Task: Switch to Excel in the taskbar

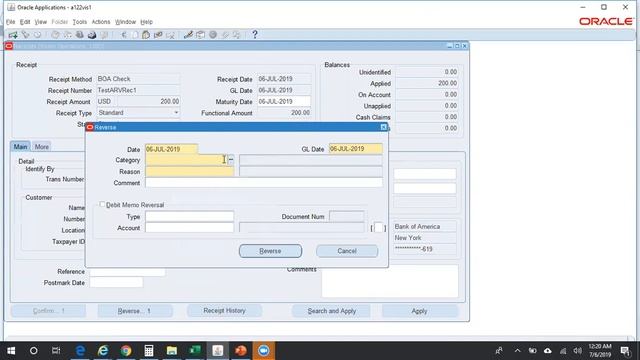Action: [x=195, y=351]
